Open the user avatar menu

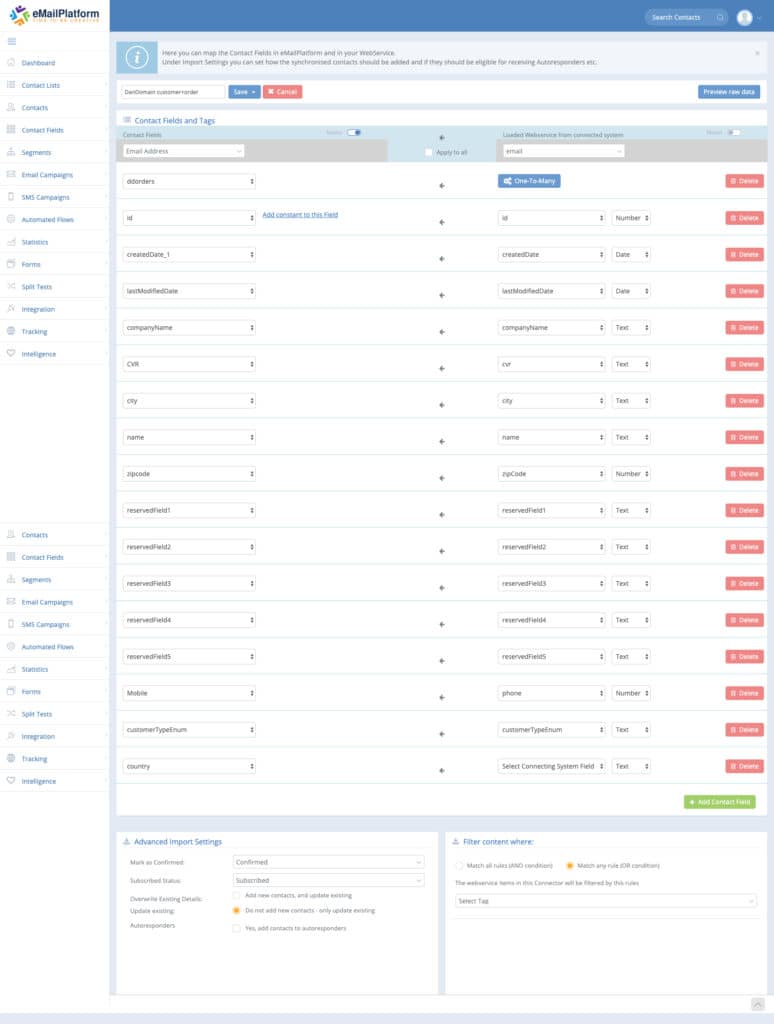click(x=745, y=18)
